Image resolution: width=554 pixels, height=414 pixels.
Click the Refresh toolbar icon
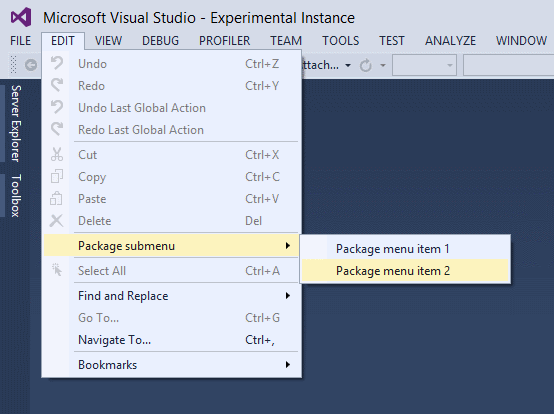click(366, 65)
